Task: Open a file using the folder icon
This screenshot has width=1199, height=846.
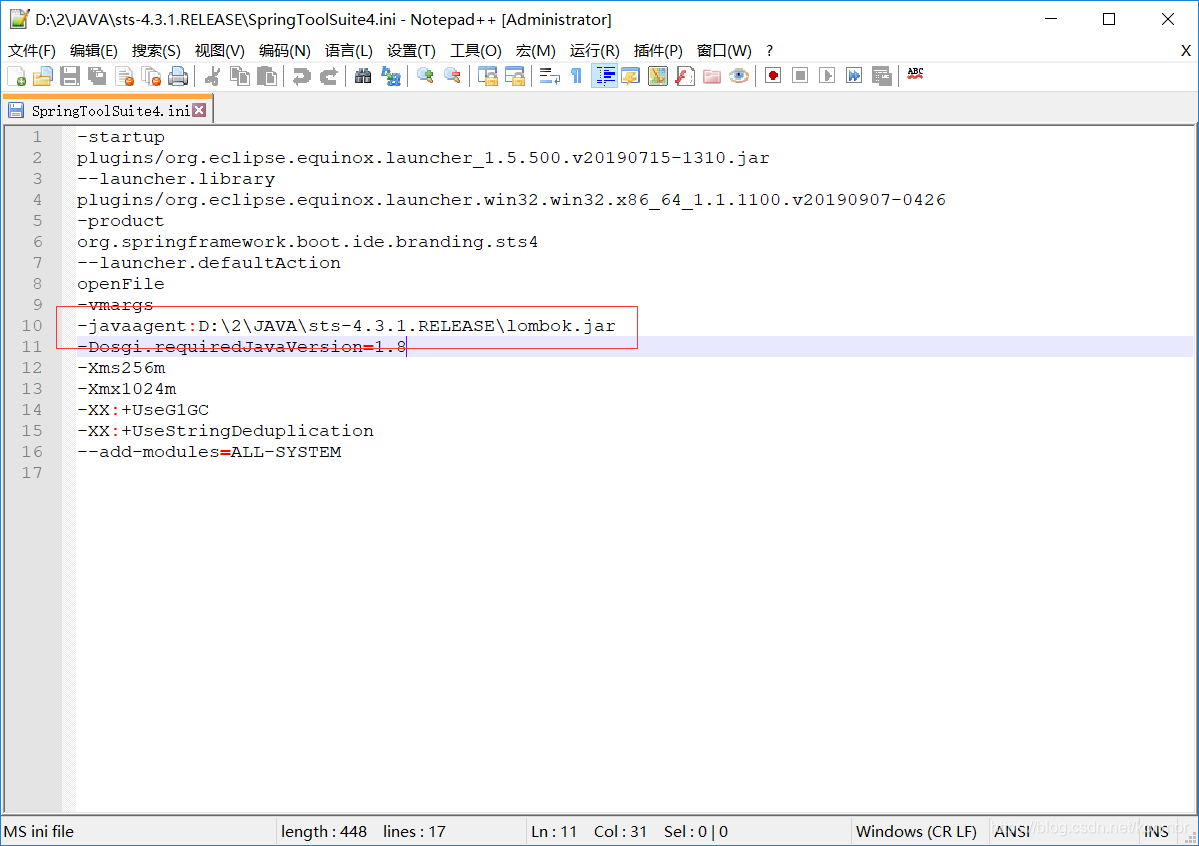Action: (x=43, y=76)
